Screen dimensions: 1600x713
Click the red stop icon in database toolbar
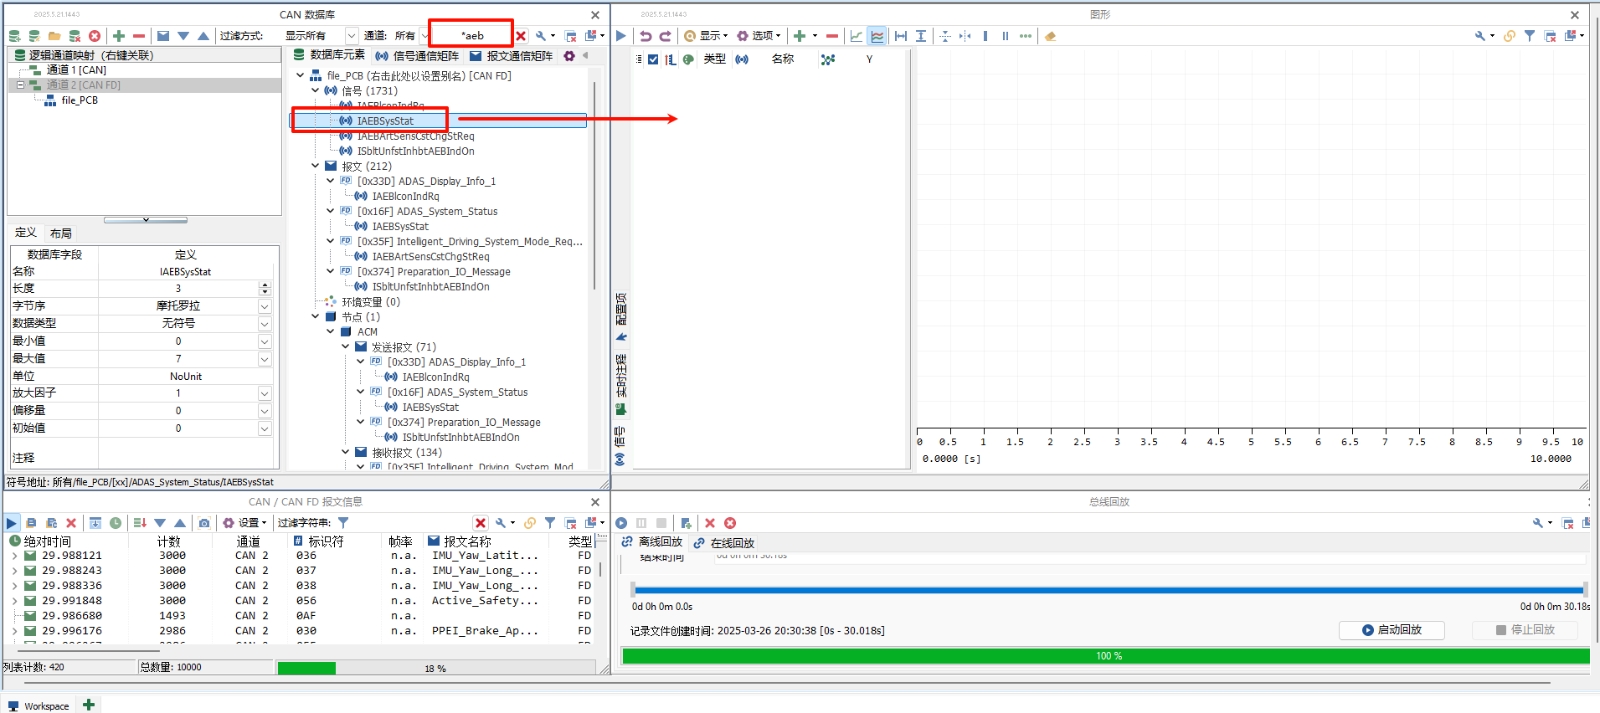pos(95,36)
